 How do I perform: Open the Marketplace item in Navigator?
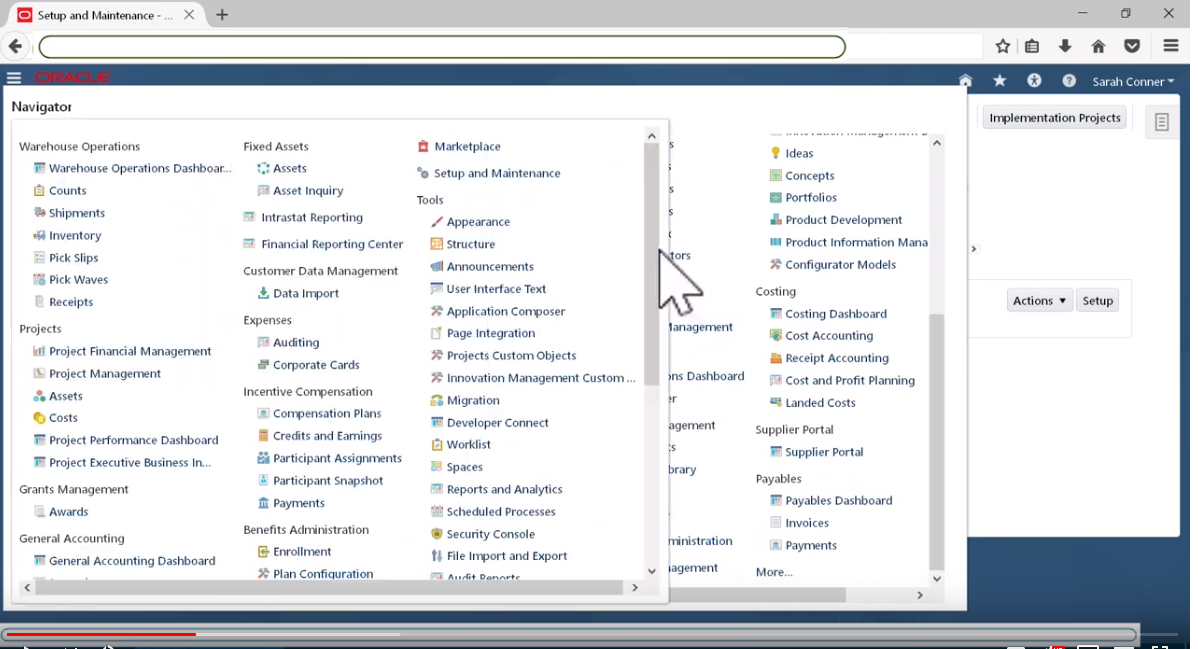point(467,146)
